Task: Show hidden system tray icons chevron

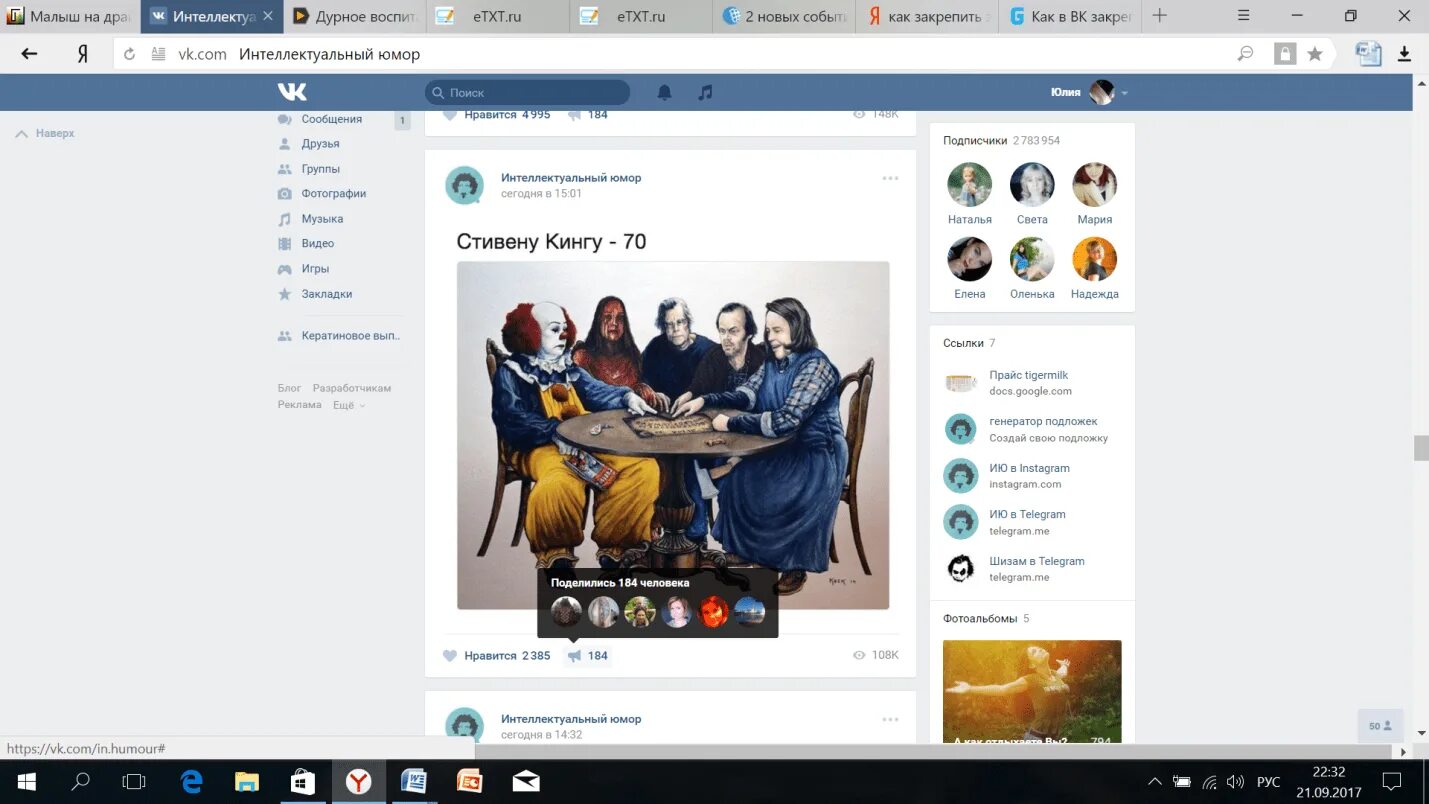Action: (x=1154, y=782)
